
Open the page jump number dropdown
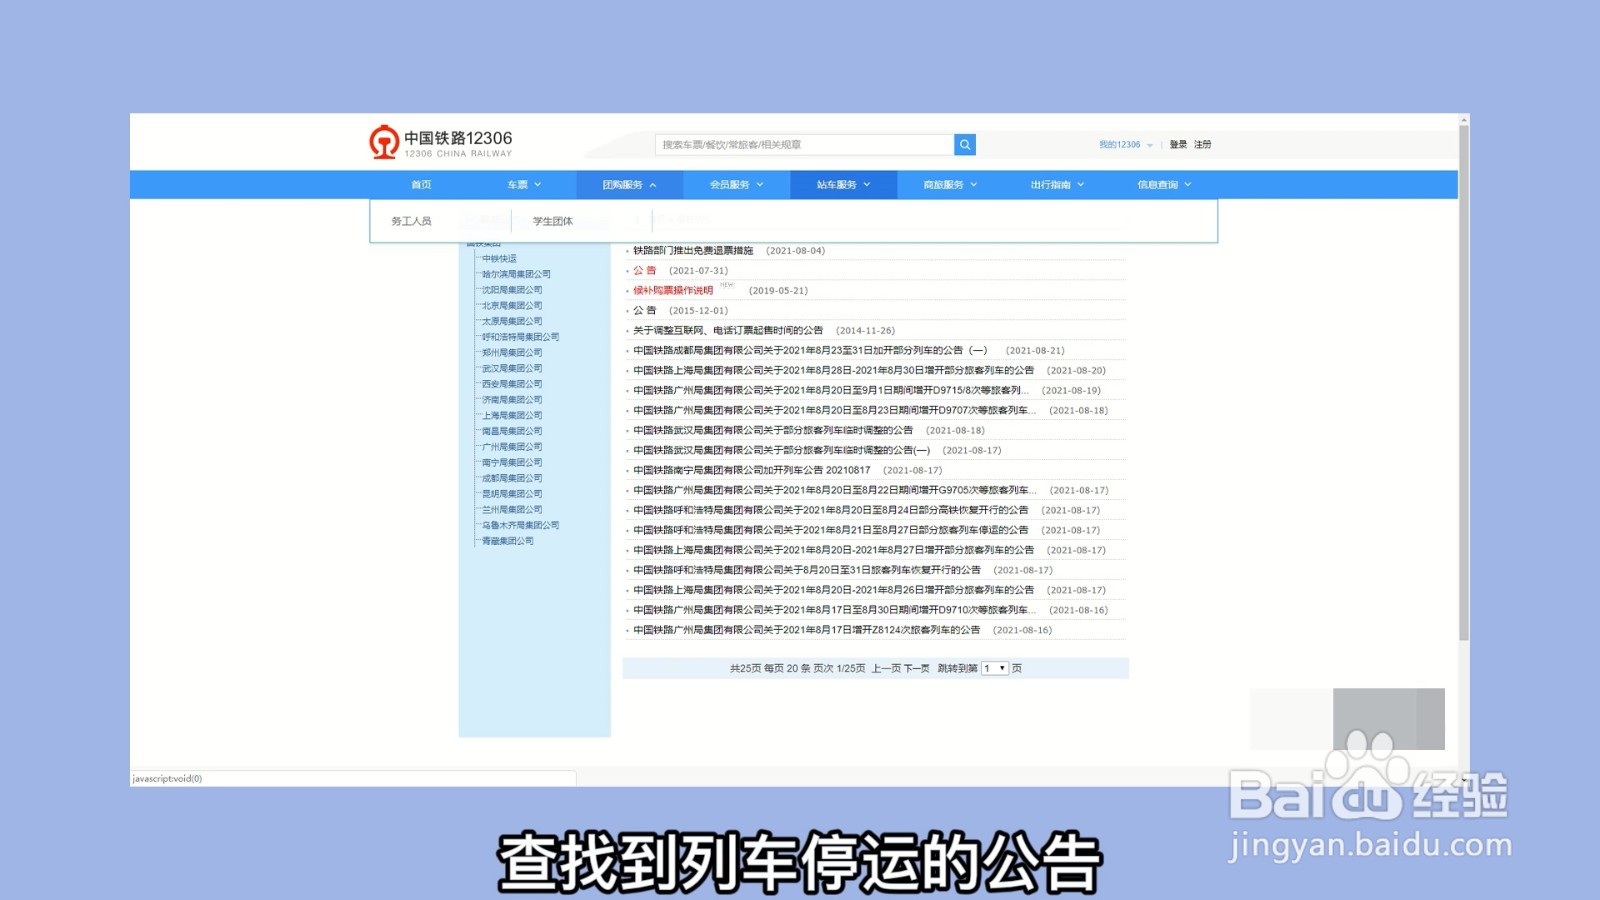click(993, 667)
